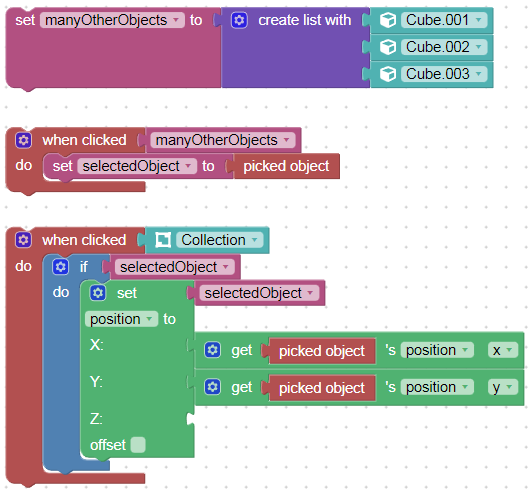The height and width of the screenshot is (491, 532).
Task: Open the set manyOtherObjects variable dropdown
Action: coord(112,20)
